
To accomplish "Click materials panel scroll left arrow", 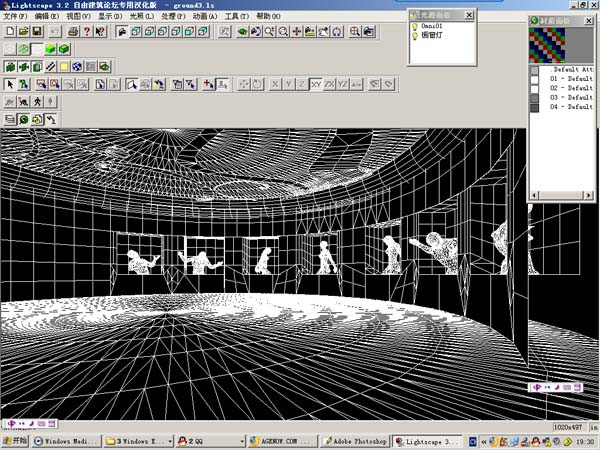I will tap(534, 196).
